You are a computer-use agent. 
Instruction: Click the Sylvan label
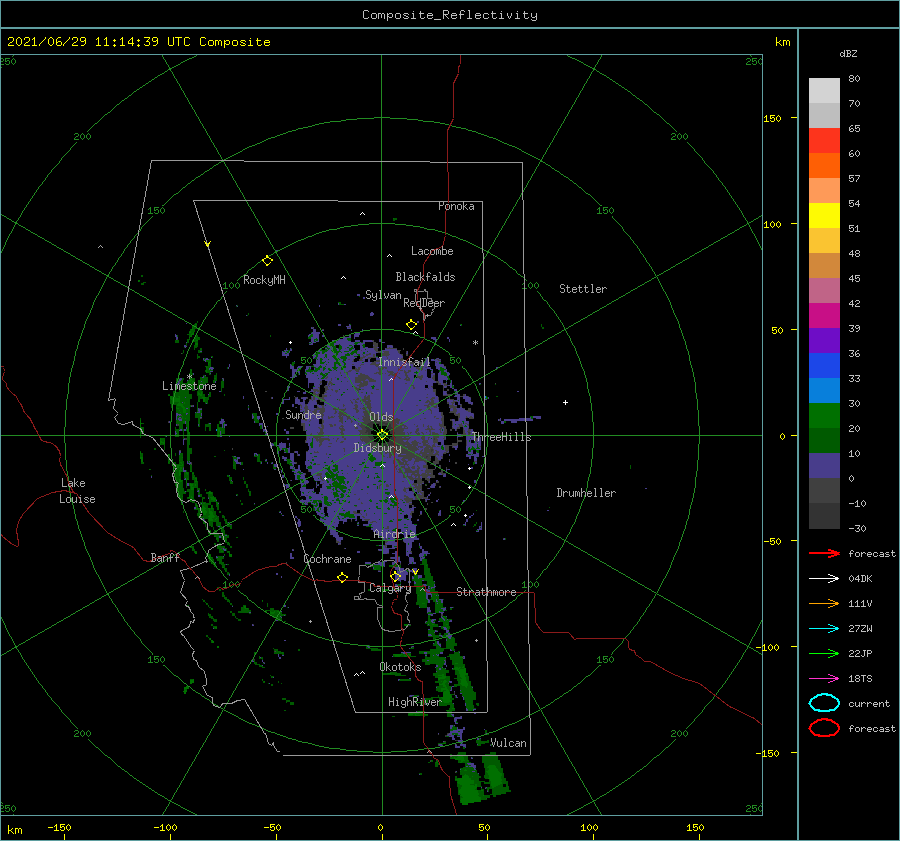click(x=383, y=295)
